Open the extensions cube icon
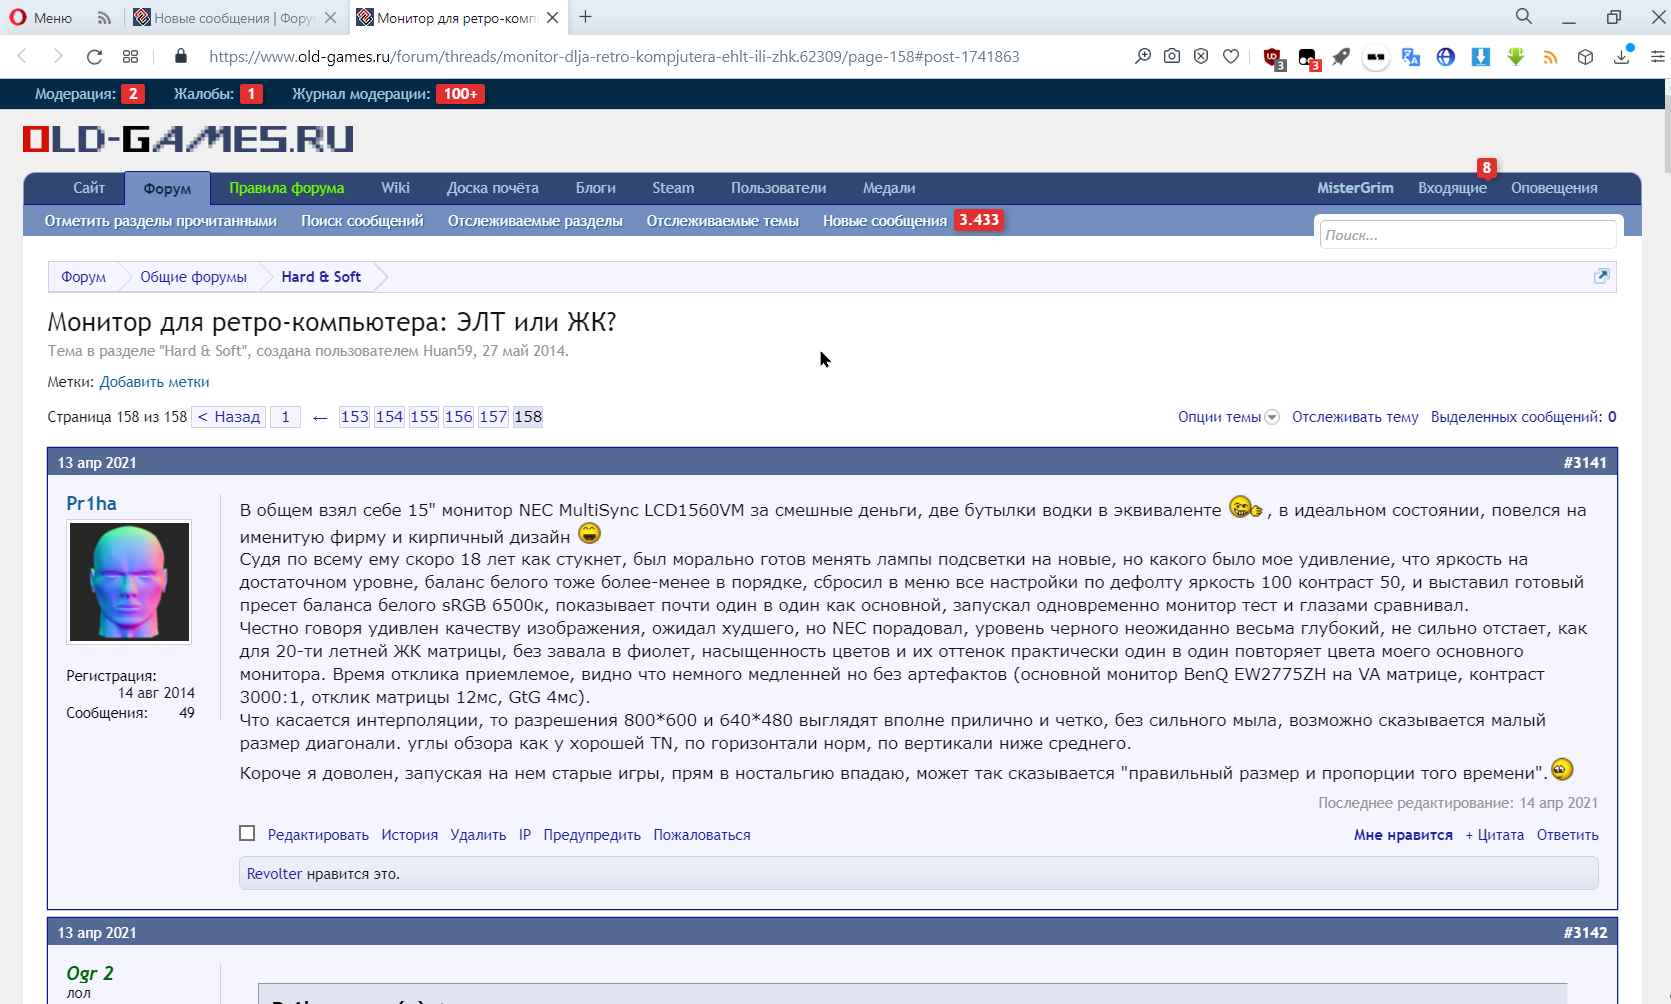This screenshot has width=1671, height=1004. [1585, 57]
